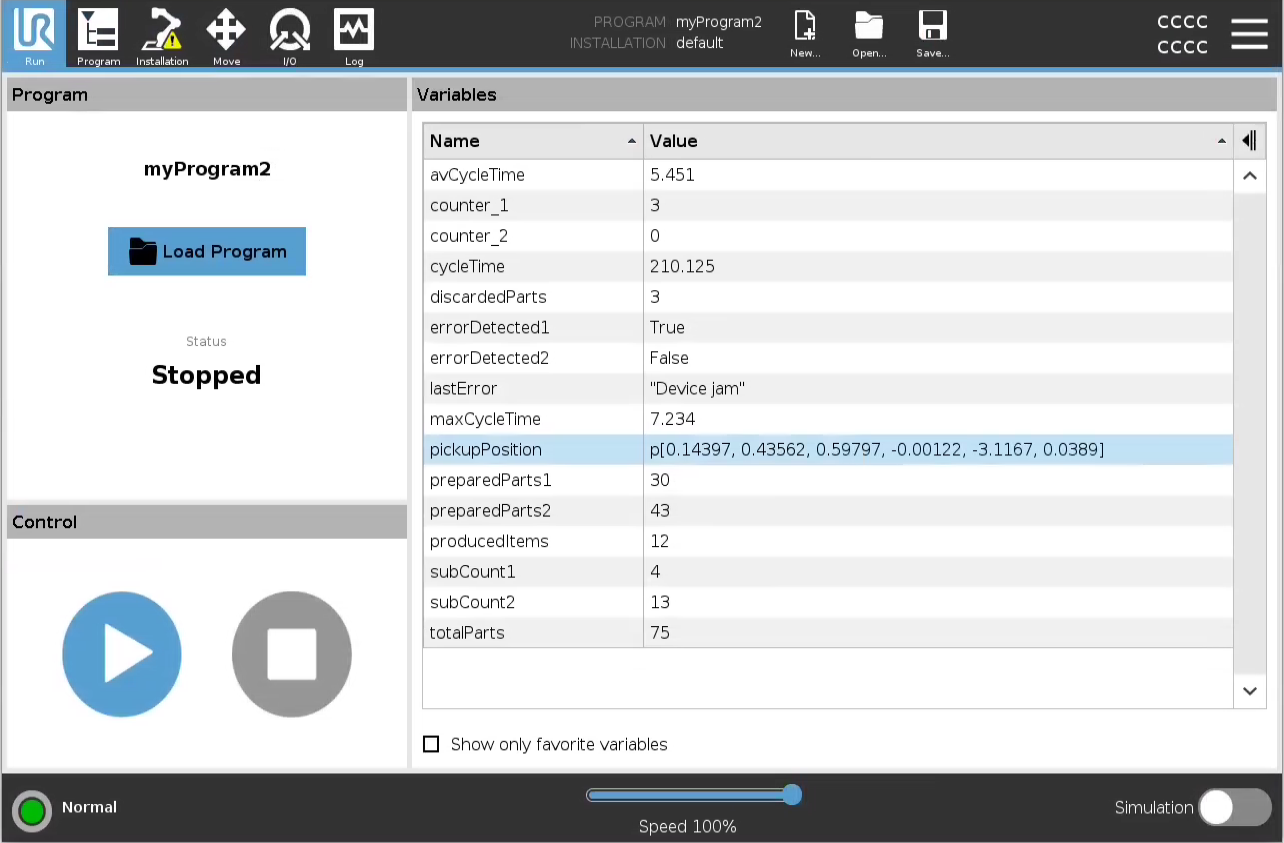Click the green Normal safety status indicator
The image size is (1284, 843).
[32, 810]
